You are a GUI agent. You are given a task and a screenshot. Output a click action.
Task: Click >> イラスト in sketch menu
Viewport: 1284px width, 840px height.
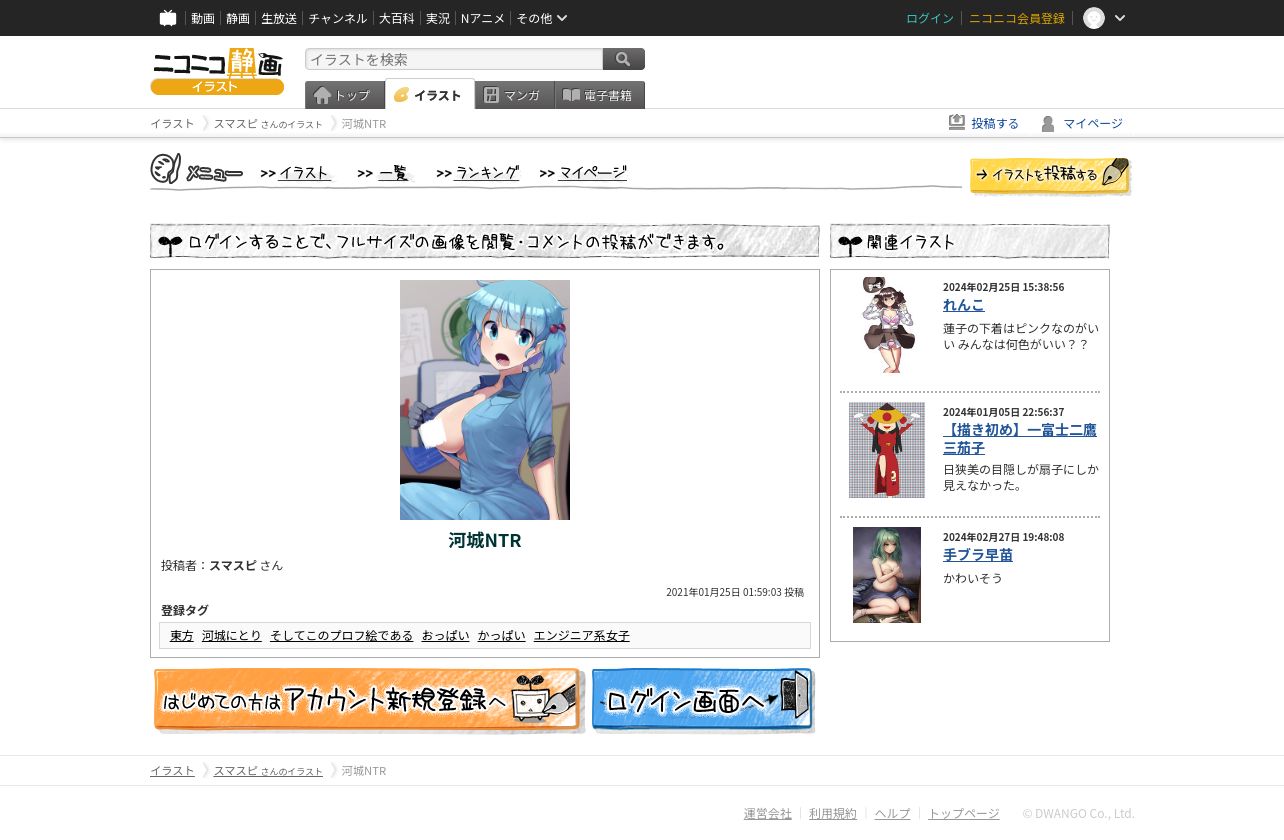pyautogui.click(x=295, y=173)
